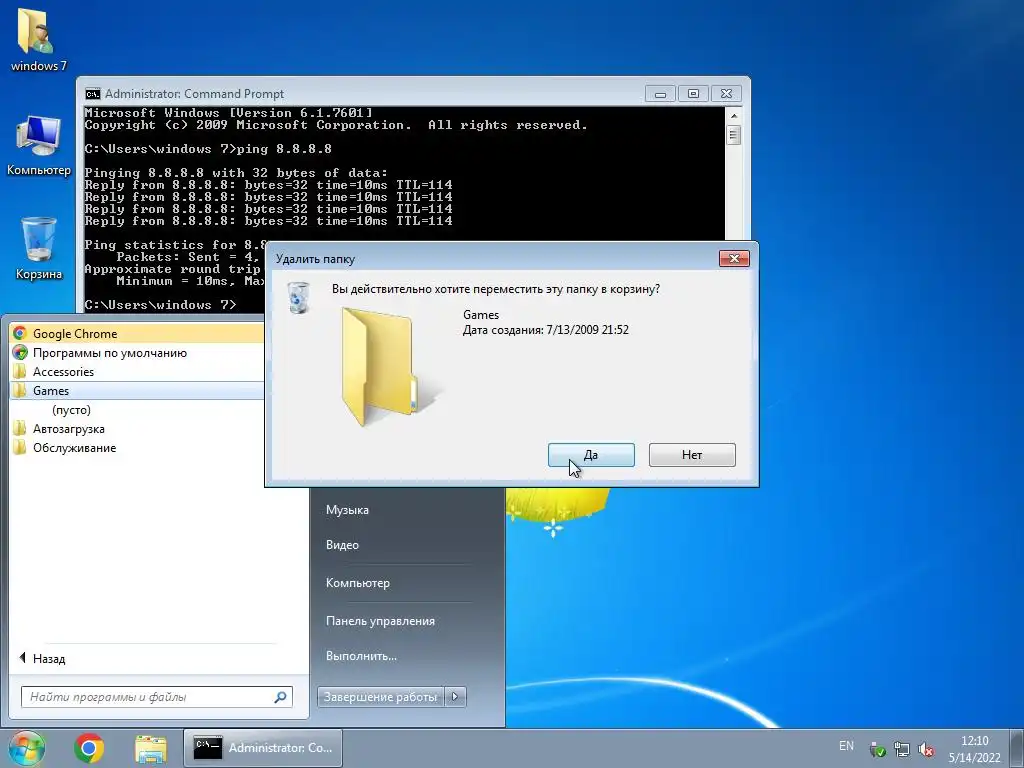Select the Корзина desktop icon

coord(39,248)
